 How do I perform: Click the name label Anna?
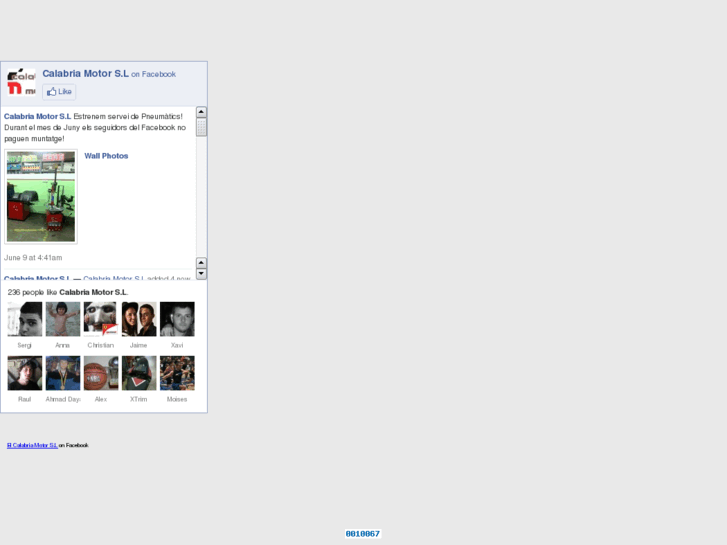(x=63, y=346)
